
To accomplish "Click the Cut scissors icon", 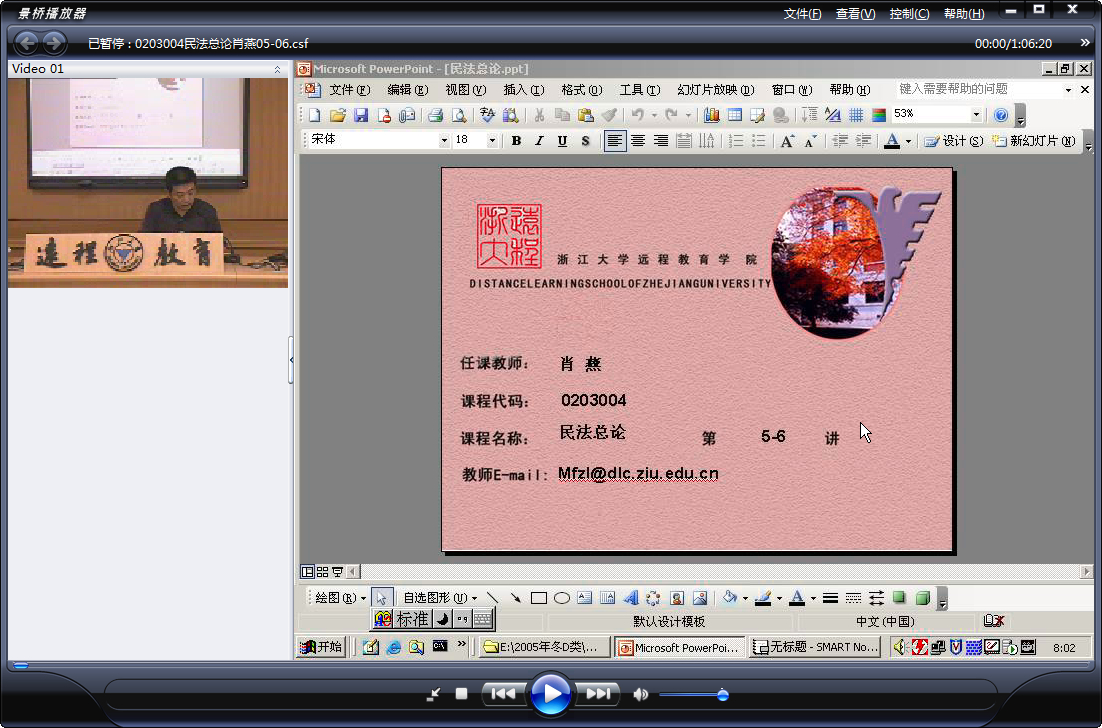I will 539,115.
